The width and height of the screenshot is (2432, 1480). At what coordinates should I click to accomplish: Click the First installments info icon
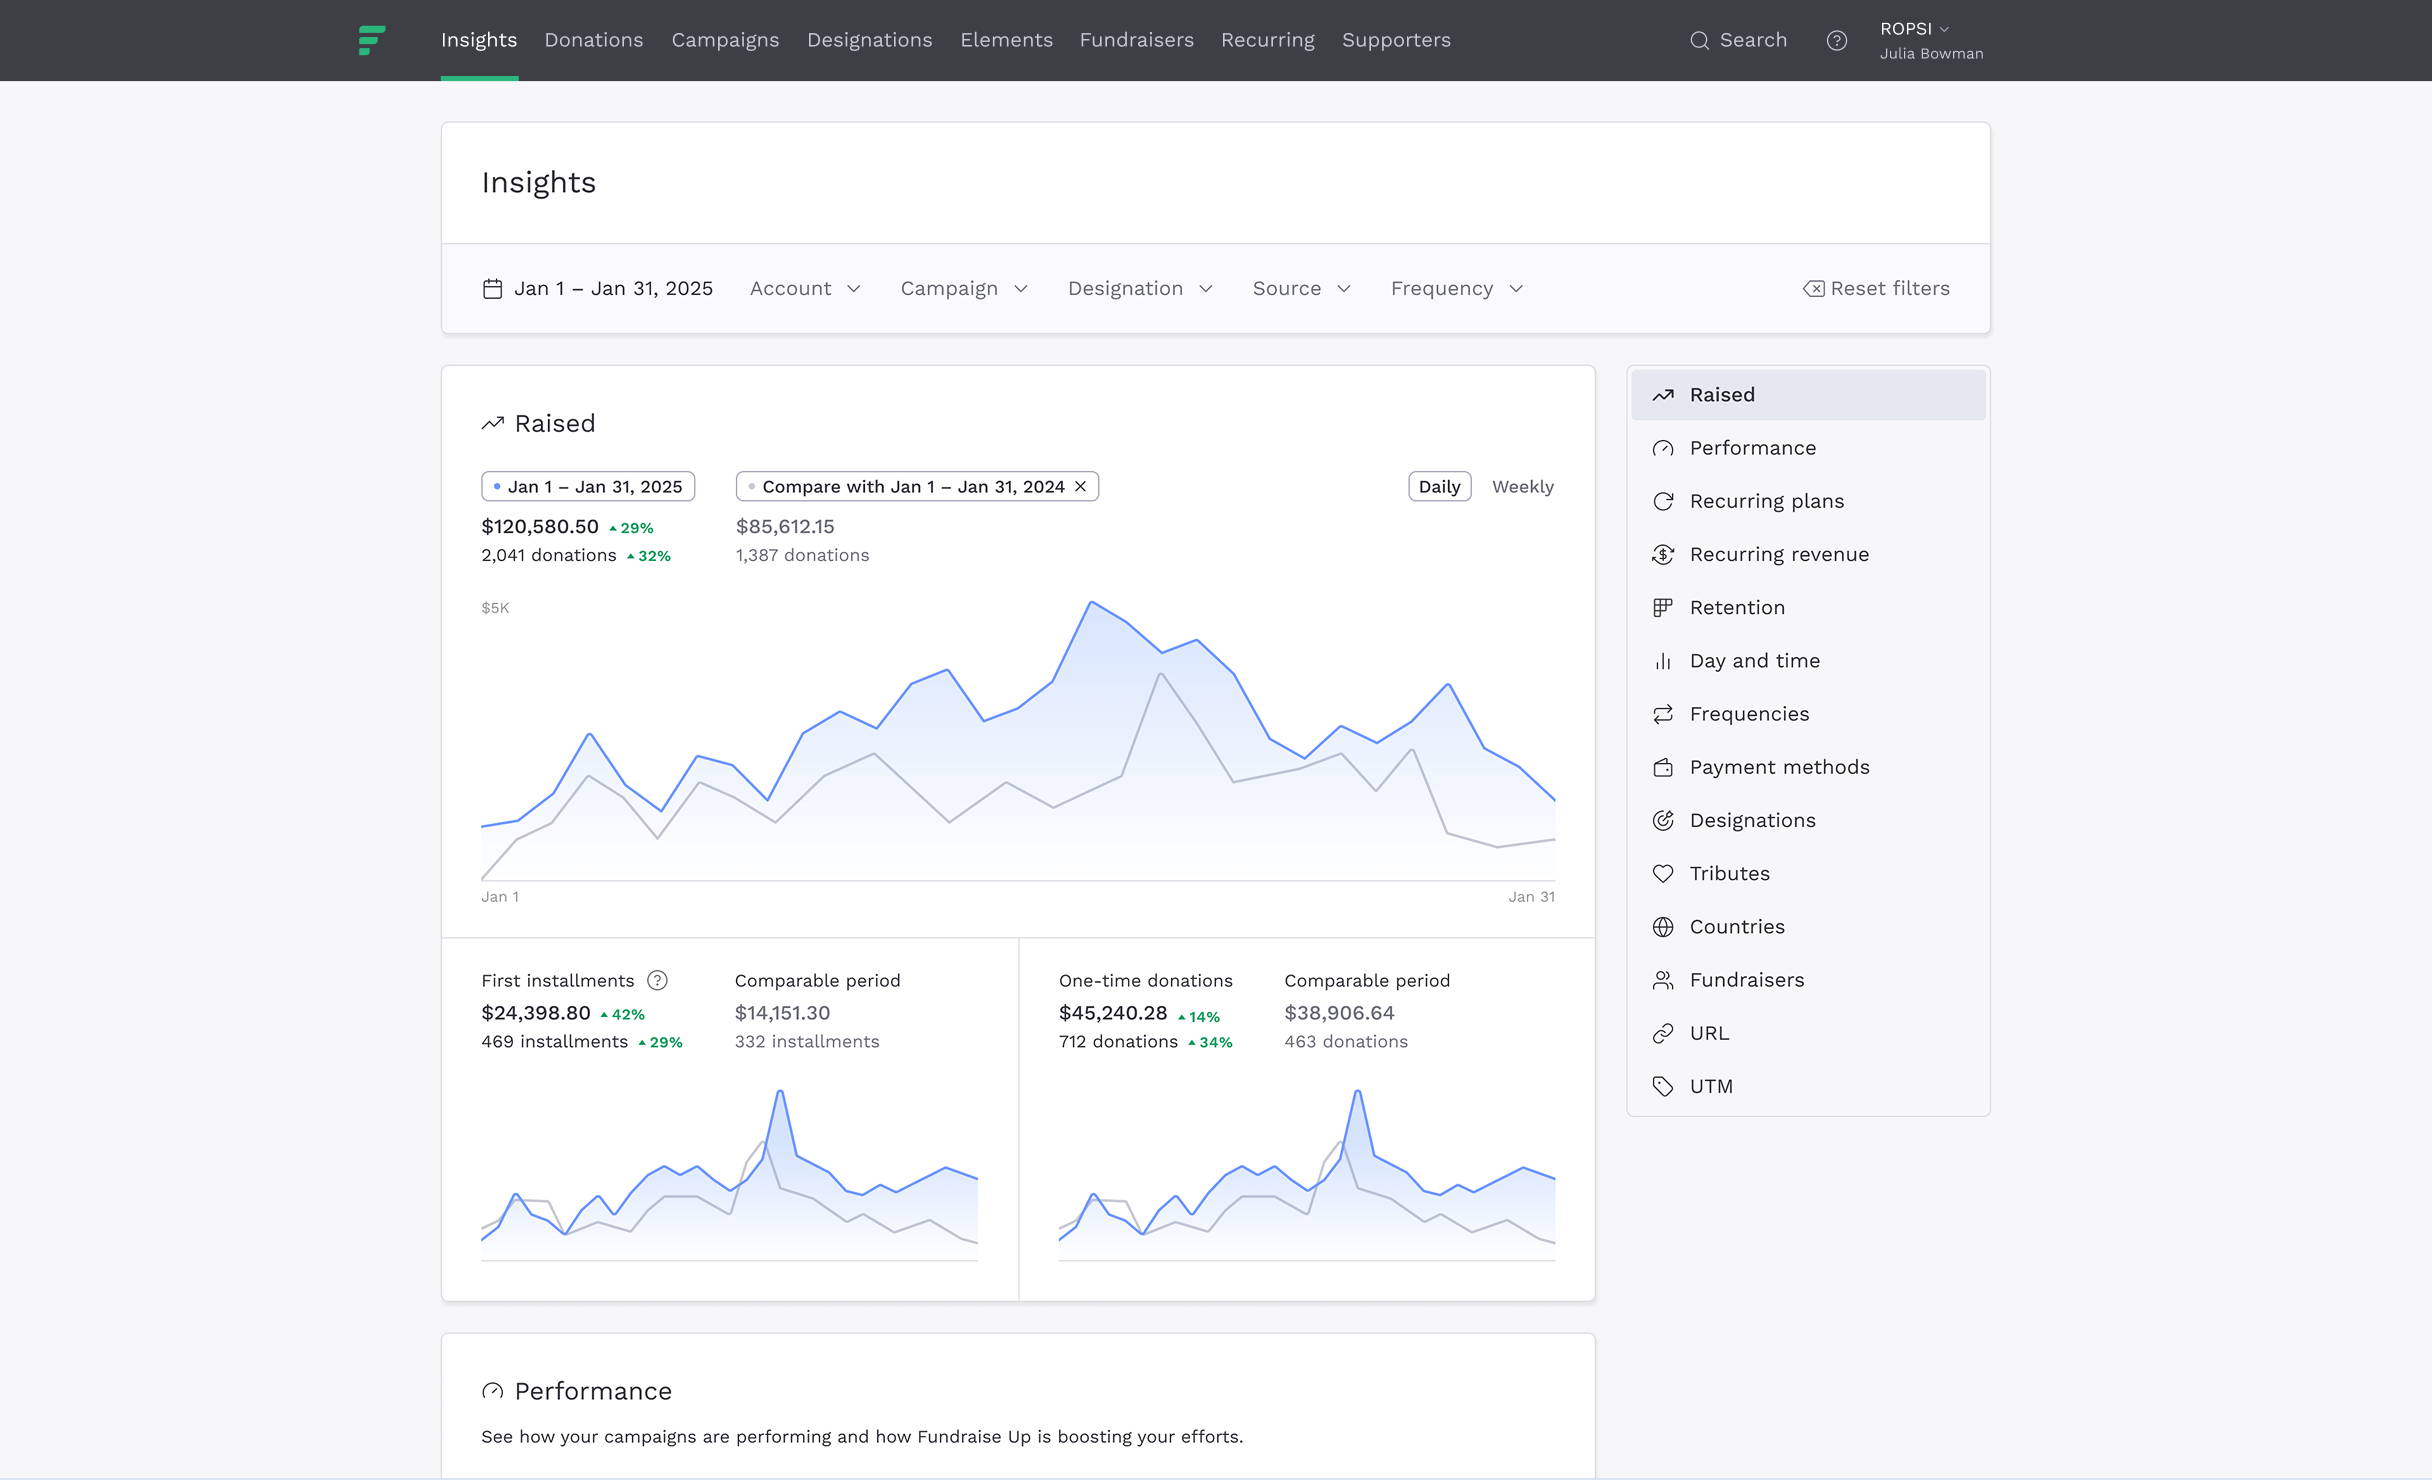coord(657,981)
